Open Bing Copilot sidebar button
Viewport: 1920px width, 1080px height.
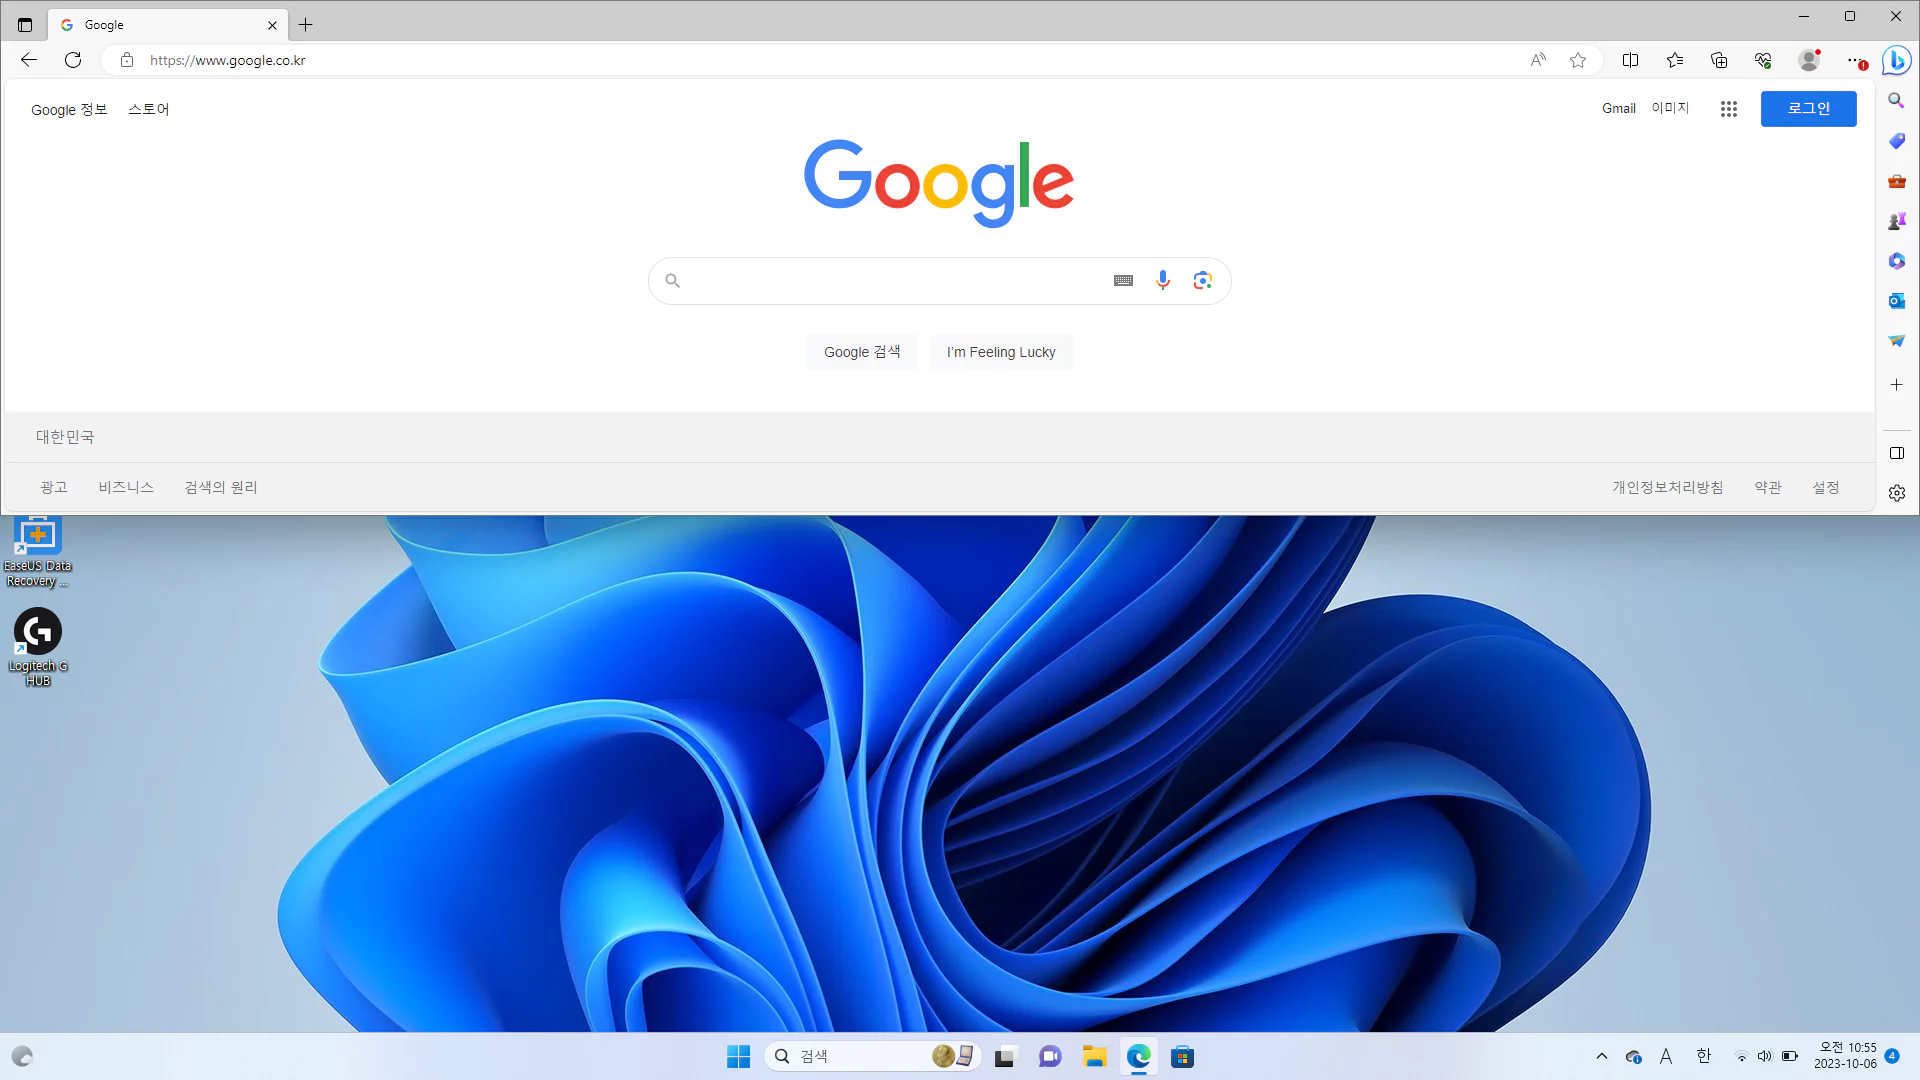point(1896,60)
